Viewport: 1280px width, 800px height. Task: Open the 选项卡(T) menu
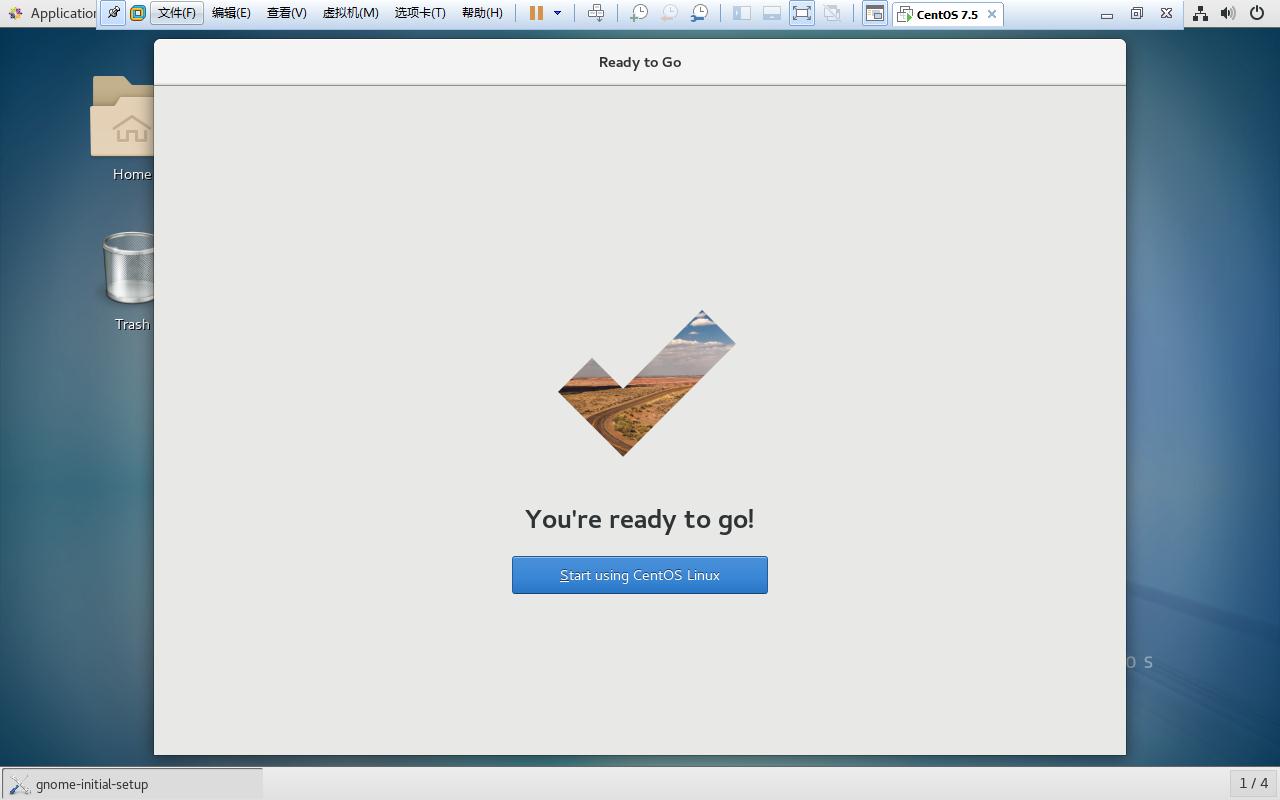click(420, 13)
